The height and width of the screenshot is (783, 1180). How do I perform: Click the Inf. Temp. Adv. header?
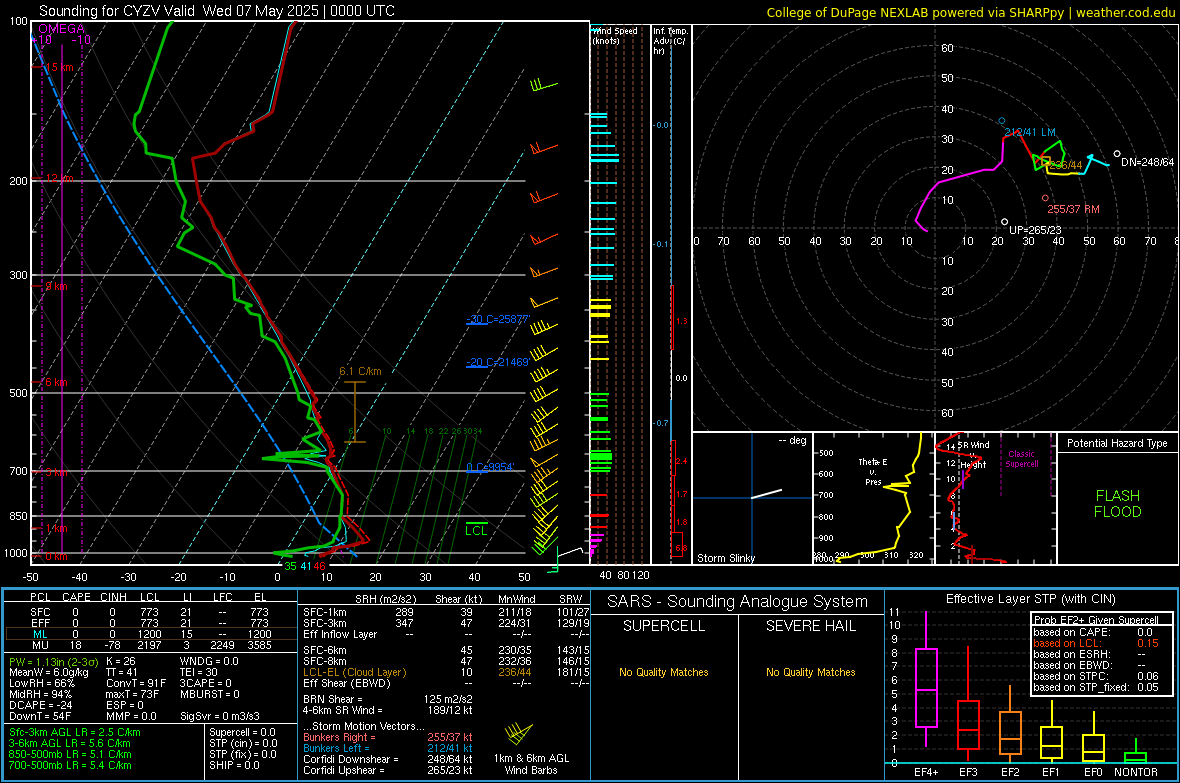click(x=670, y=41)
